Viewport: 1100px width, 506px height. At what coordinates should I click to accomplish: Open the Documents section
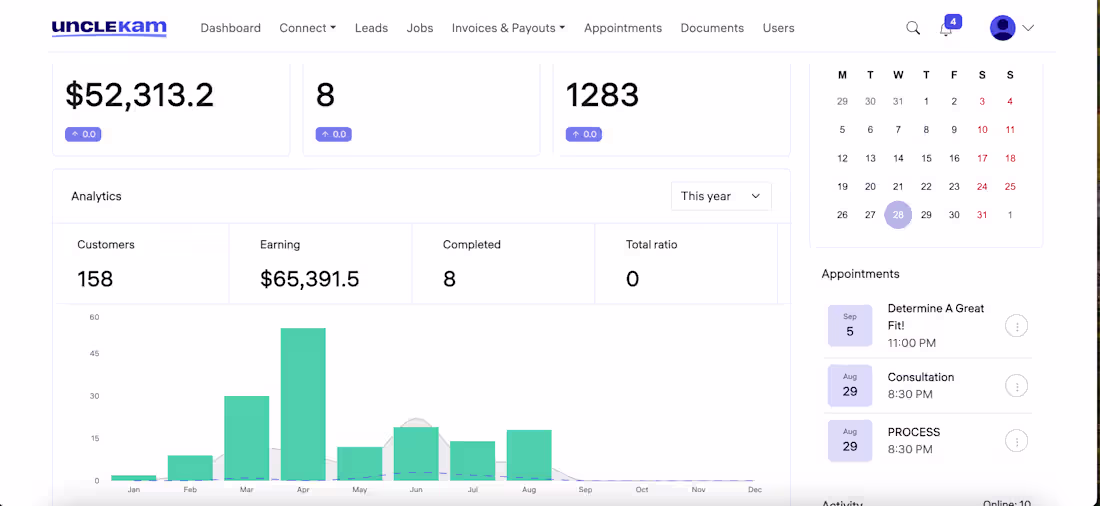(712, 28)
